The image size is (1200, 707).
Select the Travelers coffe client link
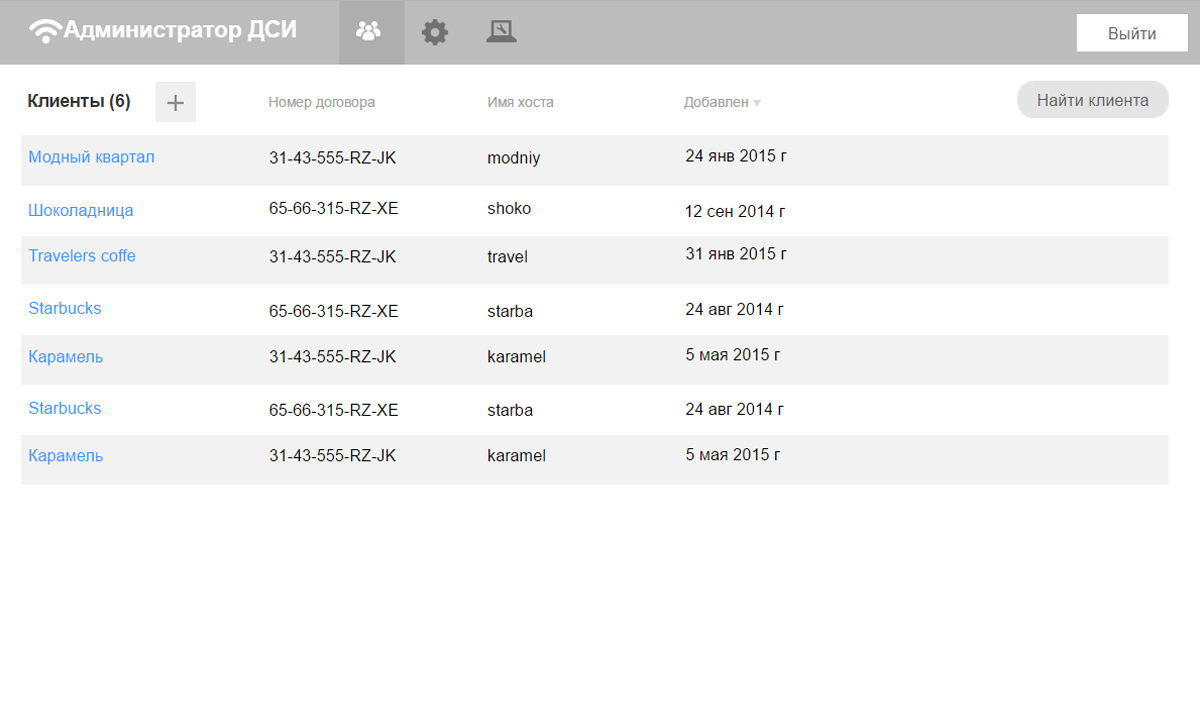(x=82, y=256)
